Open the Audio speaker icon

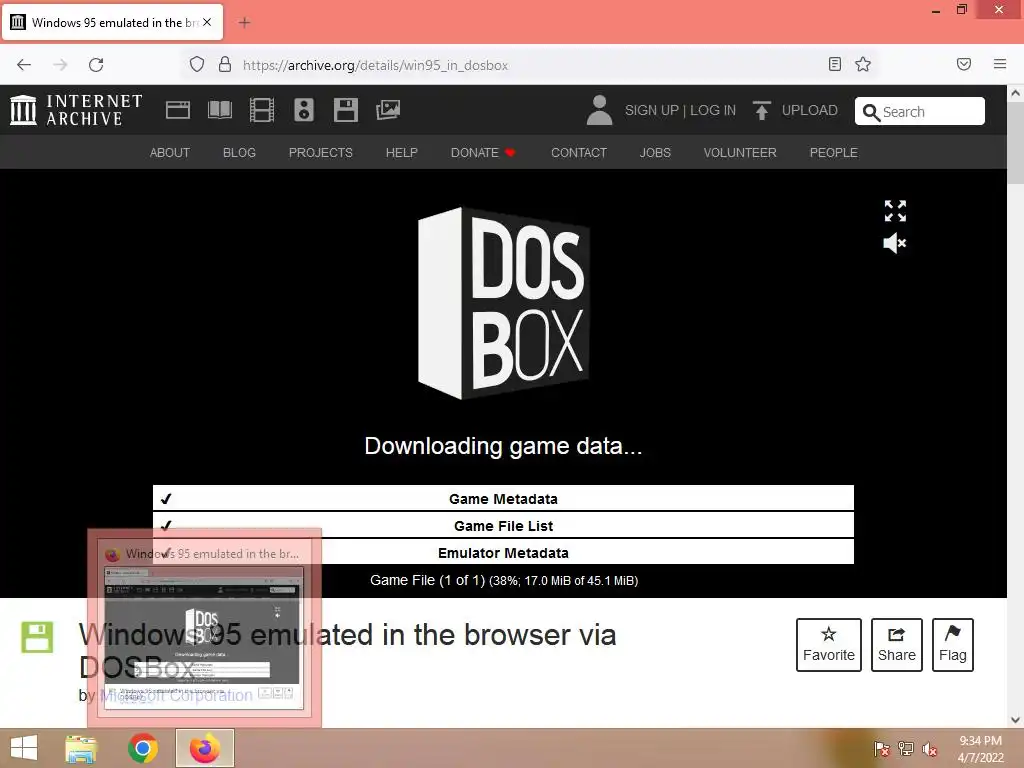coord(304,110)
